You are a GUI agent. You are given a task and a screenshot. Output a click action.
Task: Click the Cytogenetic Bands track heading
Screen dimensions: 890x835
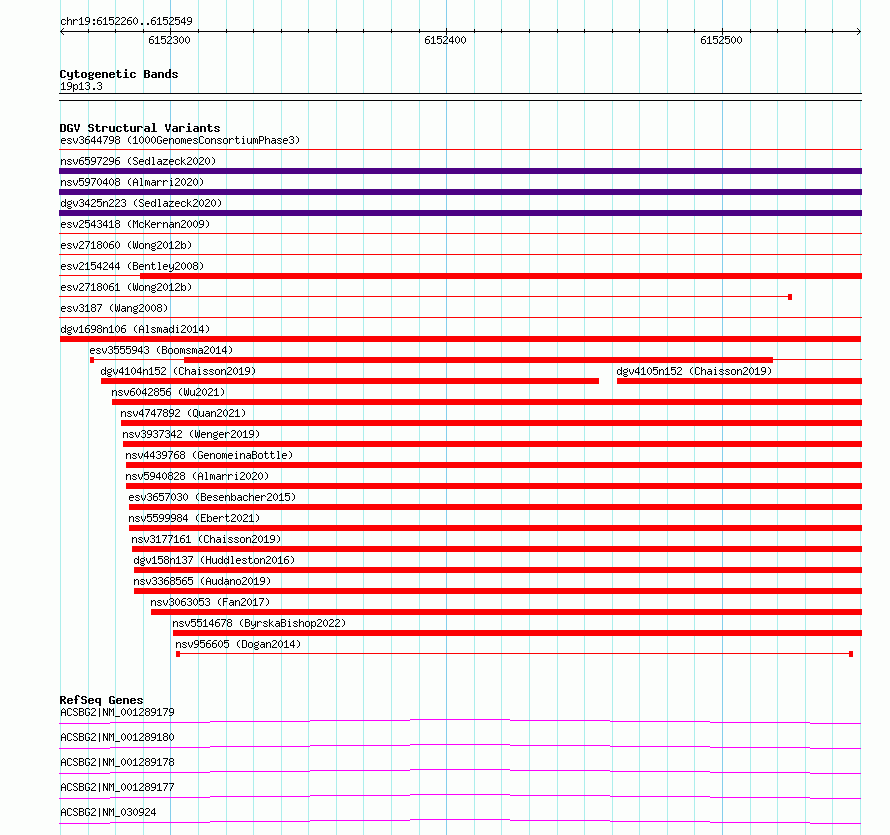(x=119, y=74)
